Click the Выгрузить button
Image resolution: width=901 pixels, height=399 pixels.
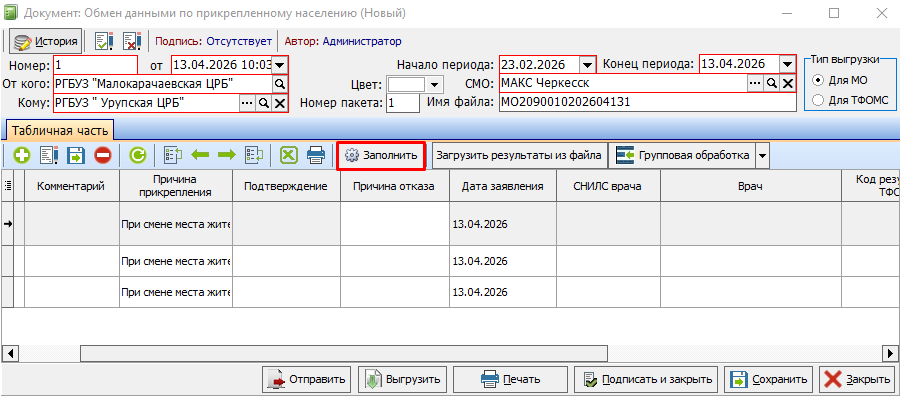(403, 379)
